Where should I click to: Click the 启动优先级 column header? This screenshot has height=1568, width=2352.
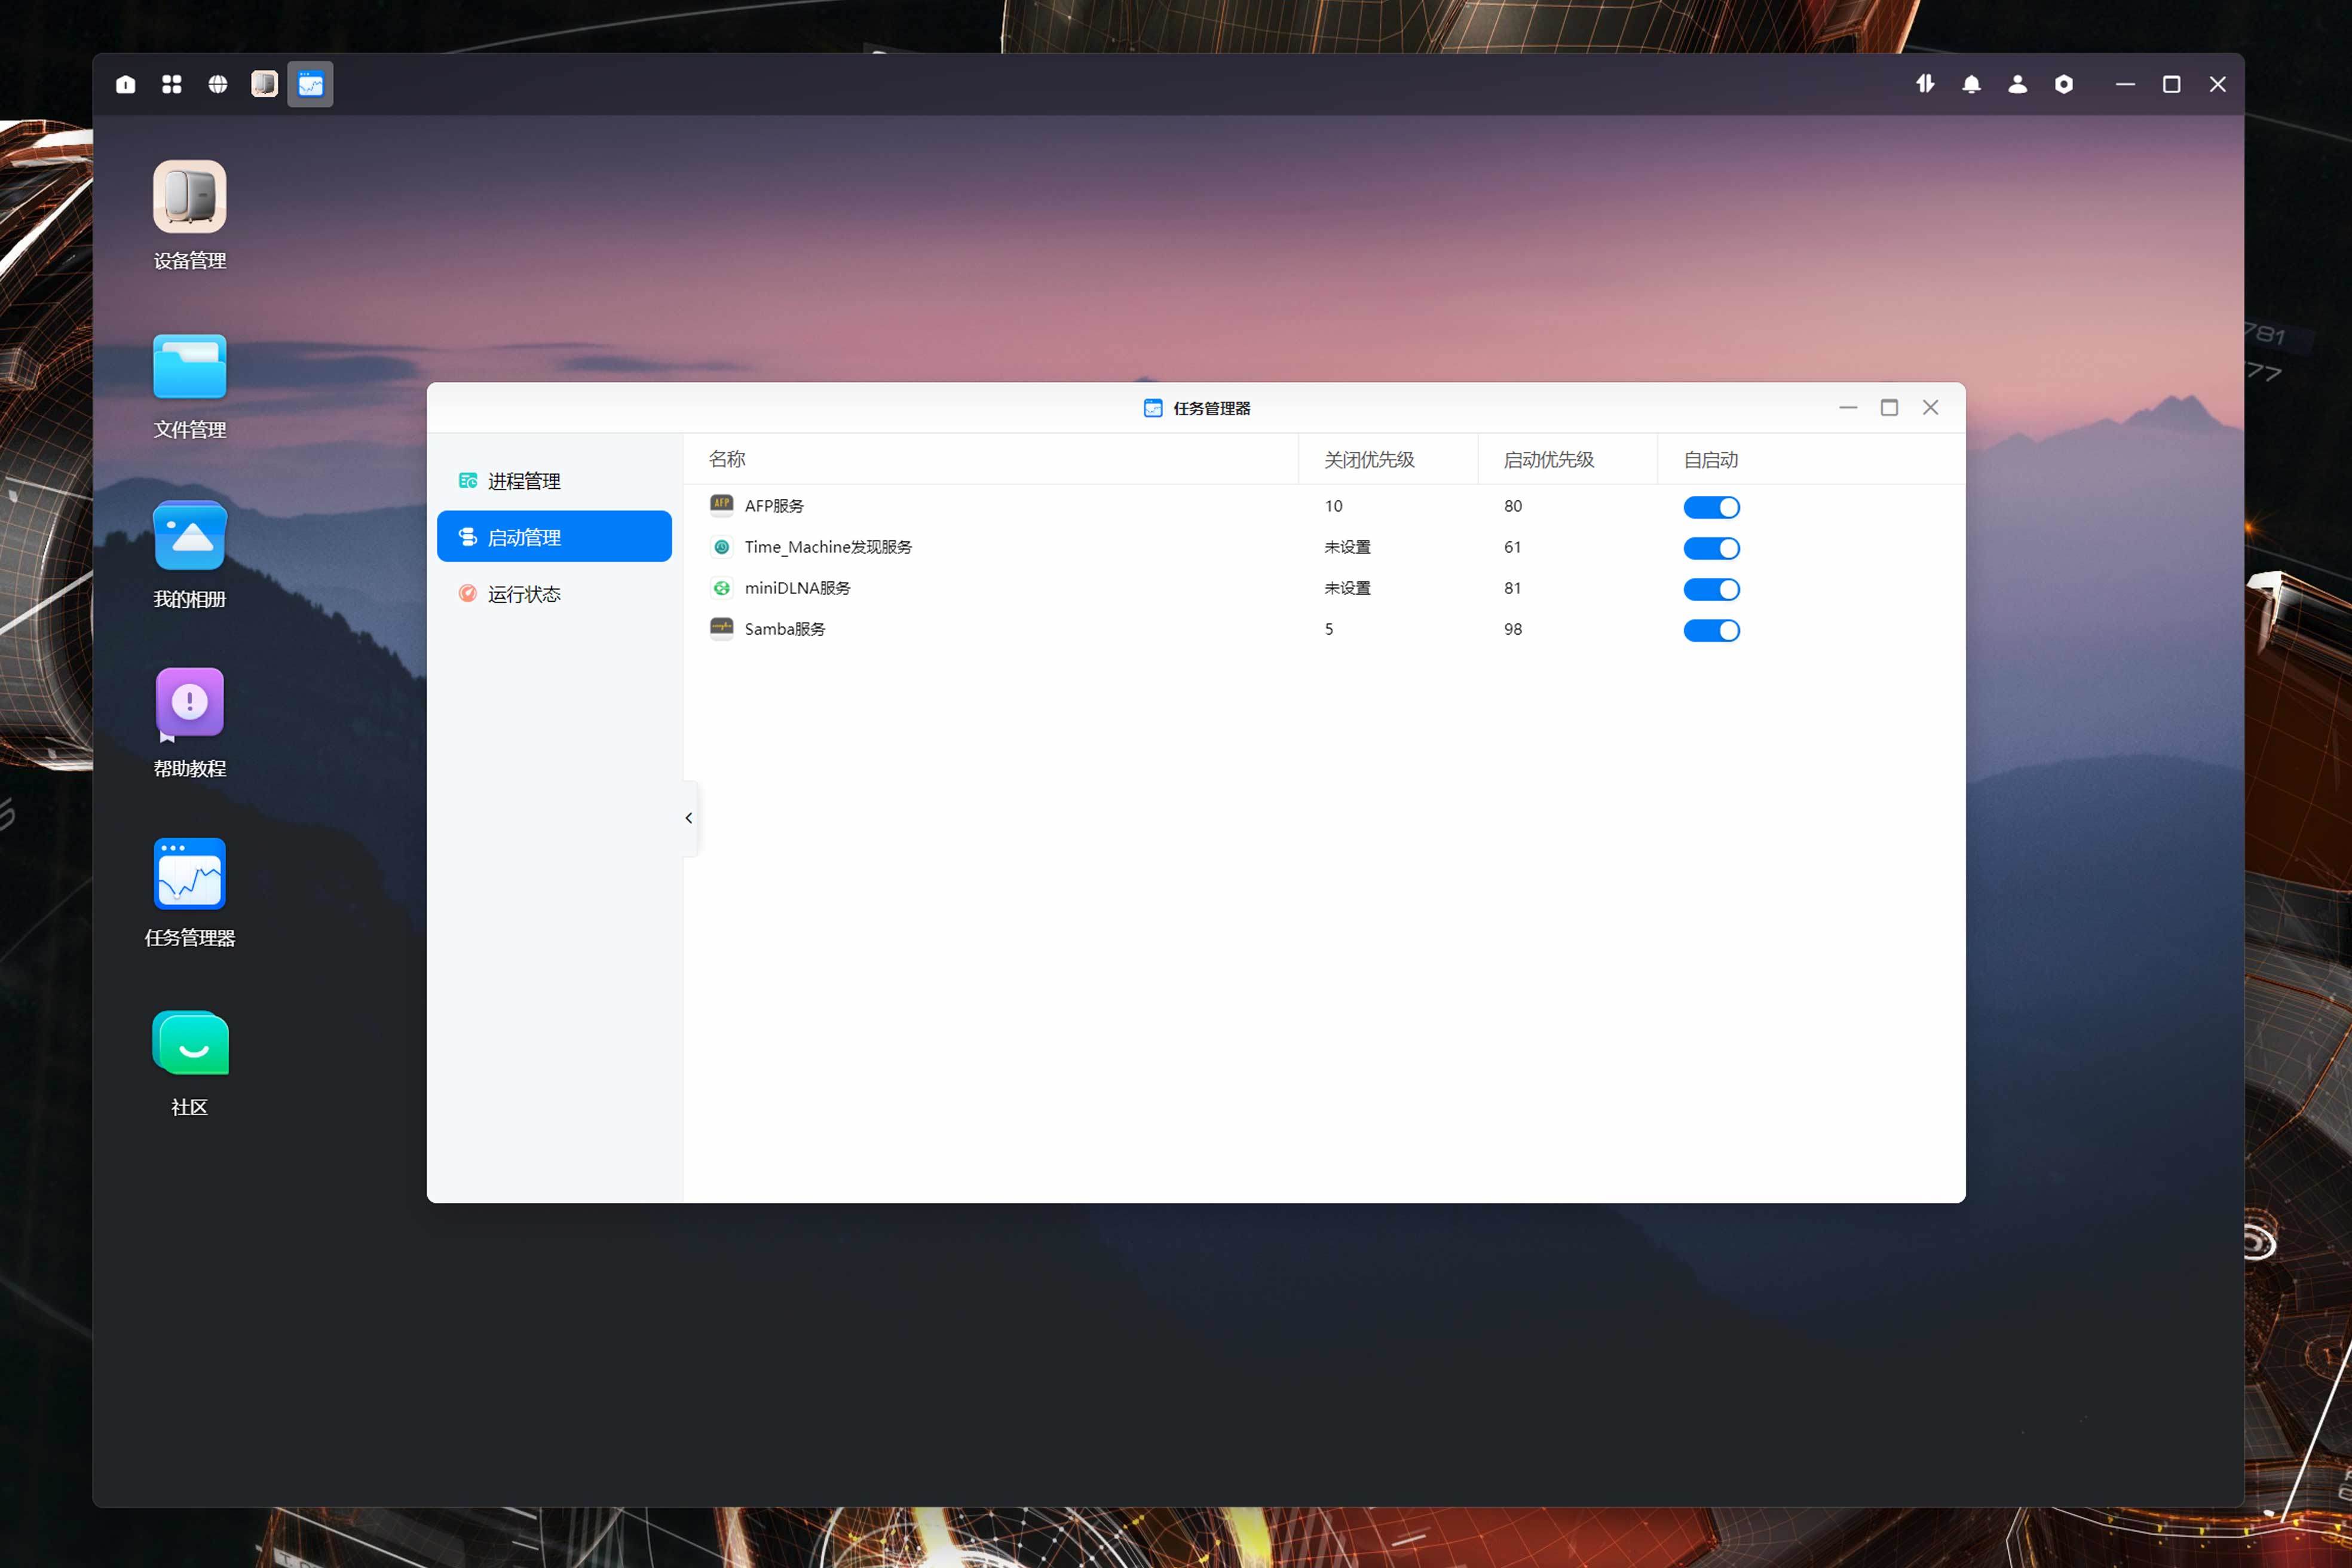[1548, 459]
